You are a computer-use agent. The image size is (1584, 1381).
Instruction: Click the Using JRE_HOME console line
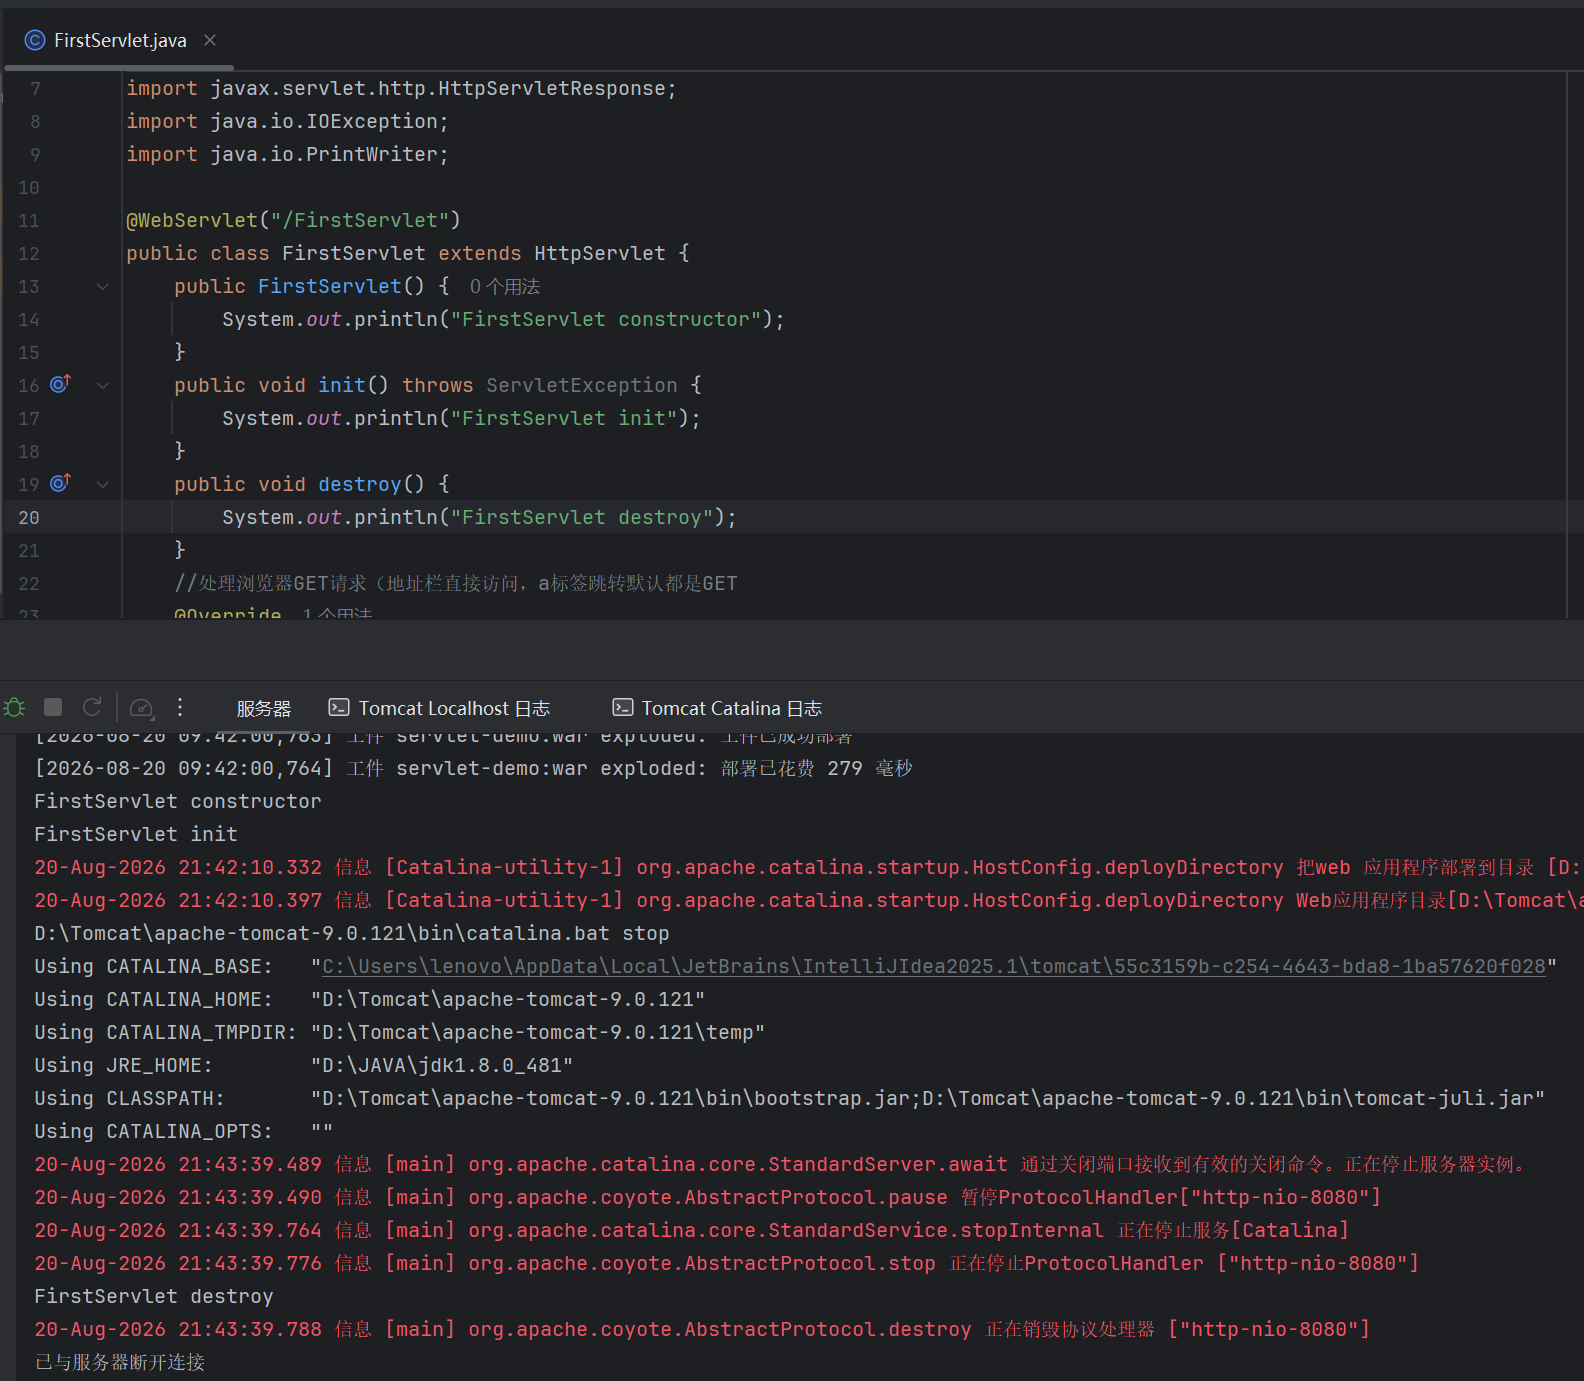click(x=304, y=1065)
